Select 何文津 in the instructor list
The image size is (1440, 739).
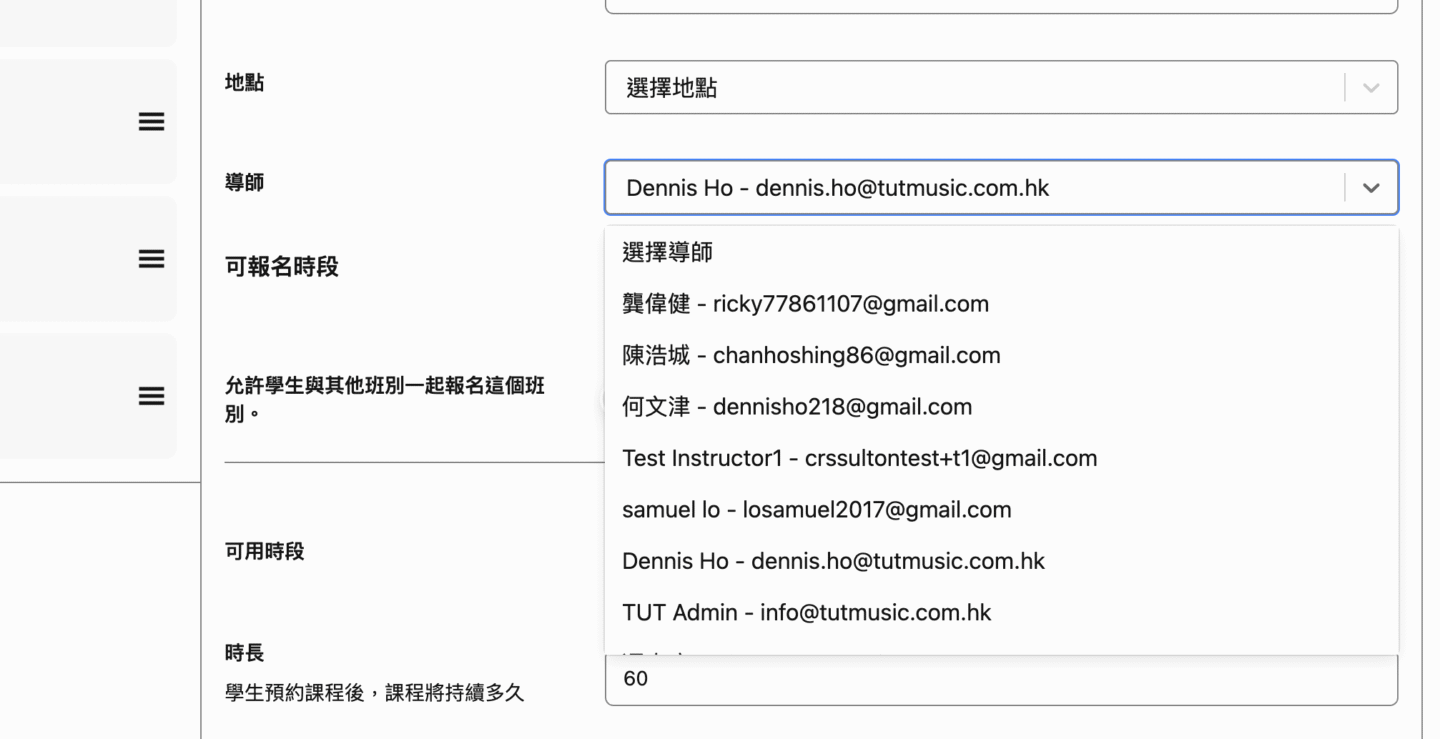(797, 407)
